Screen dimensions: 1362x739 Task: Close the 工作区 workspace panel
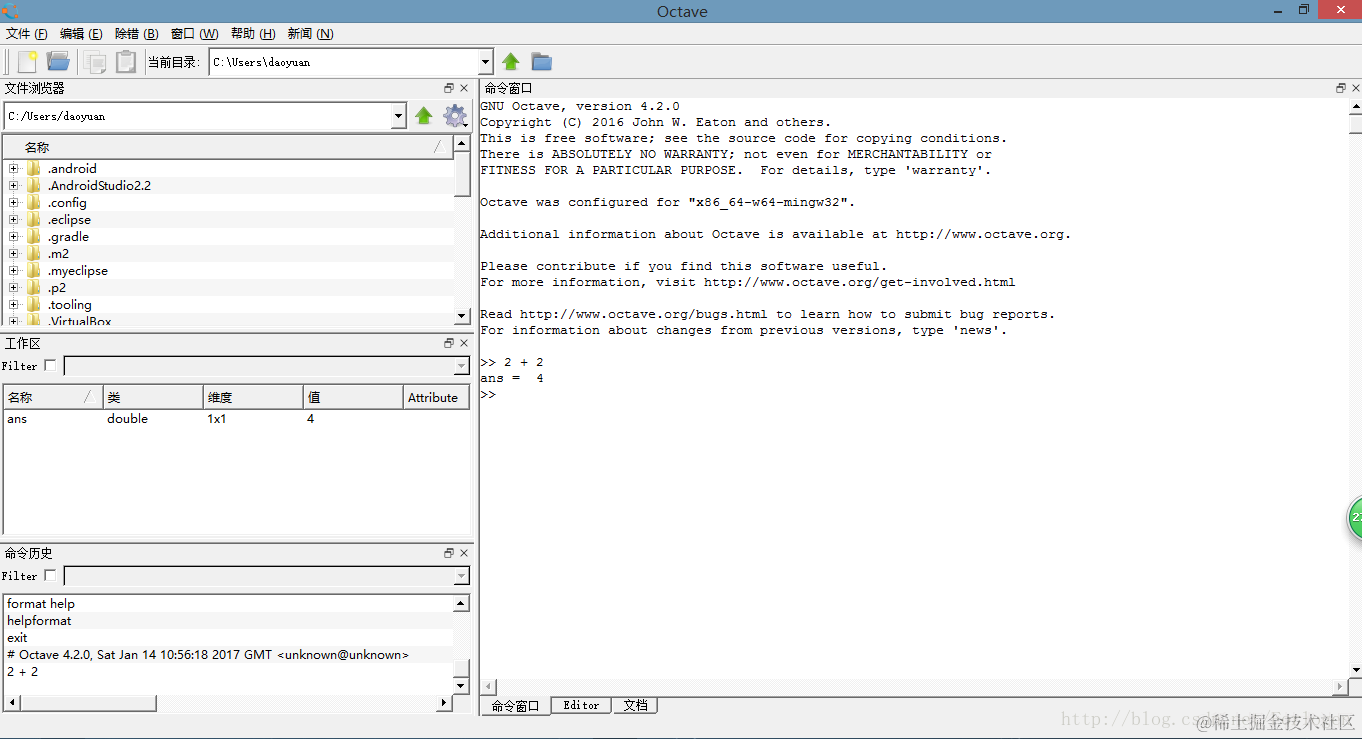pyautogui.click(x=464, y=343)
